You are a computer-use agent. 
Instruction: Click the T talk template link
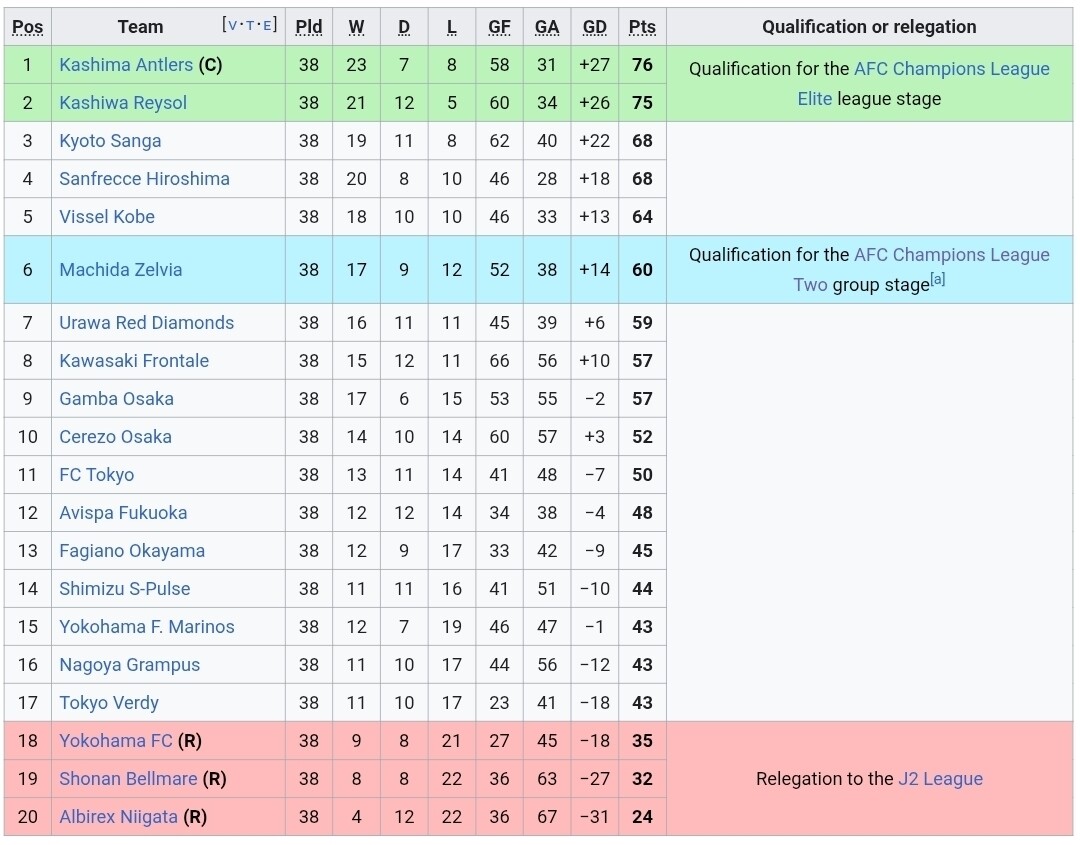pos(249,25)
